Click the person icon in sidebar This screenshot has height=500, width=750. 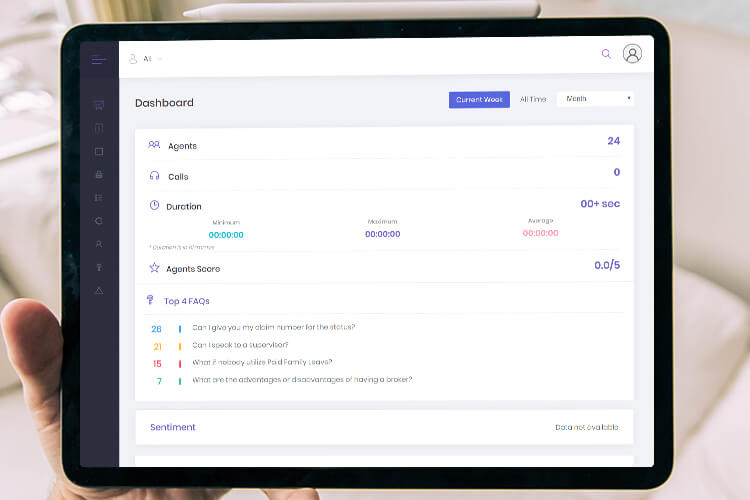click(x=98, y=243)
